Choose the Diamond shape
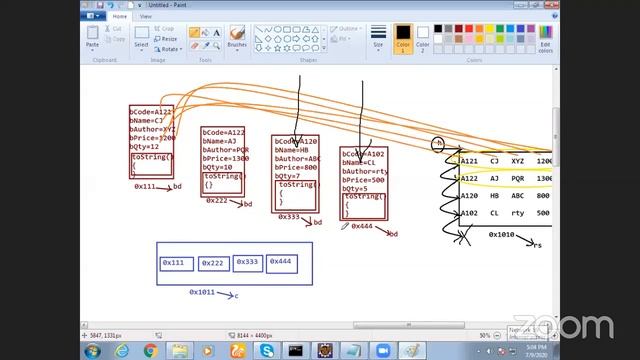 pyautogui.click(x=268, y=39)
